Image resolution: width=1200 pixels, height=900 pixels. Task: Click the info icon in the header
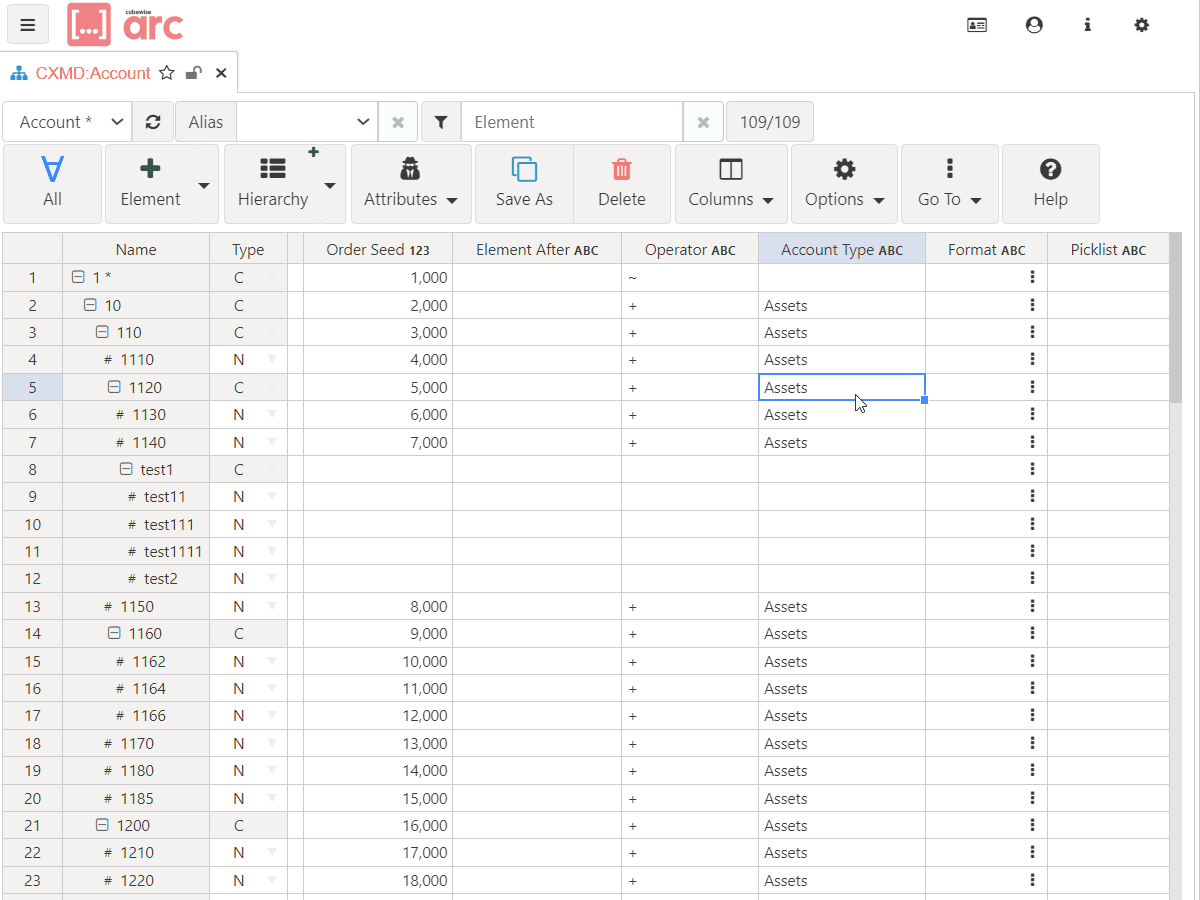(x=1088, y=25)
